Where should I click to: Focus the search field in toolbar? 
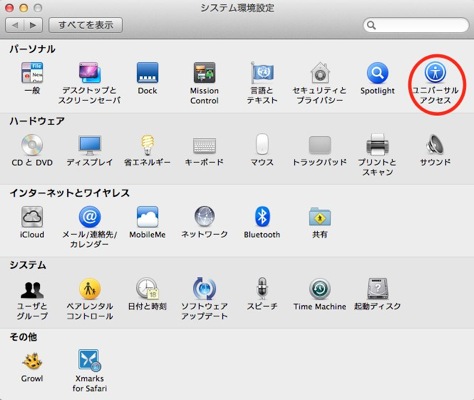point(416,25)
